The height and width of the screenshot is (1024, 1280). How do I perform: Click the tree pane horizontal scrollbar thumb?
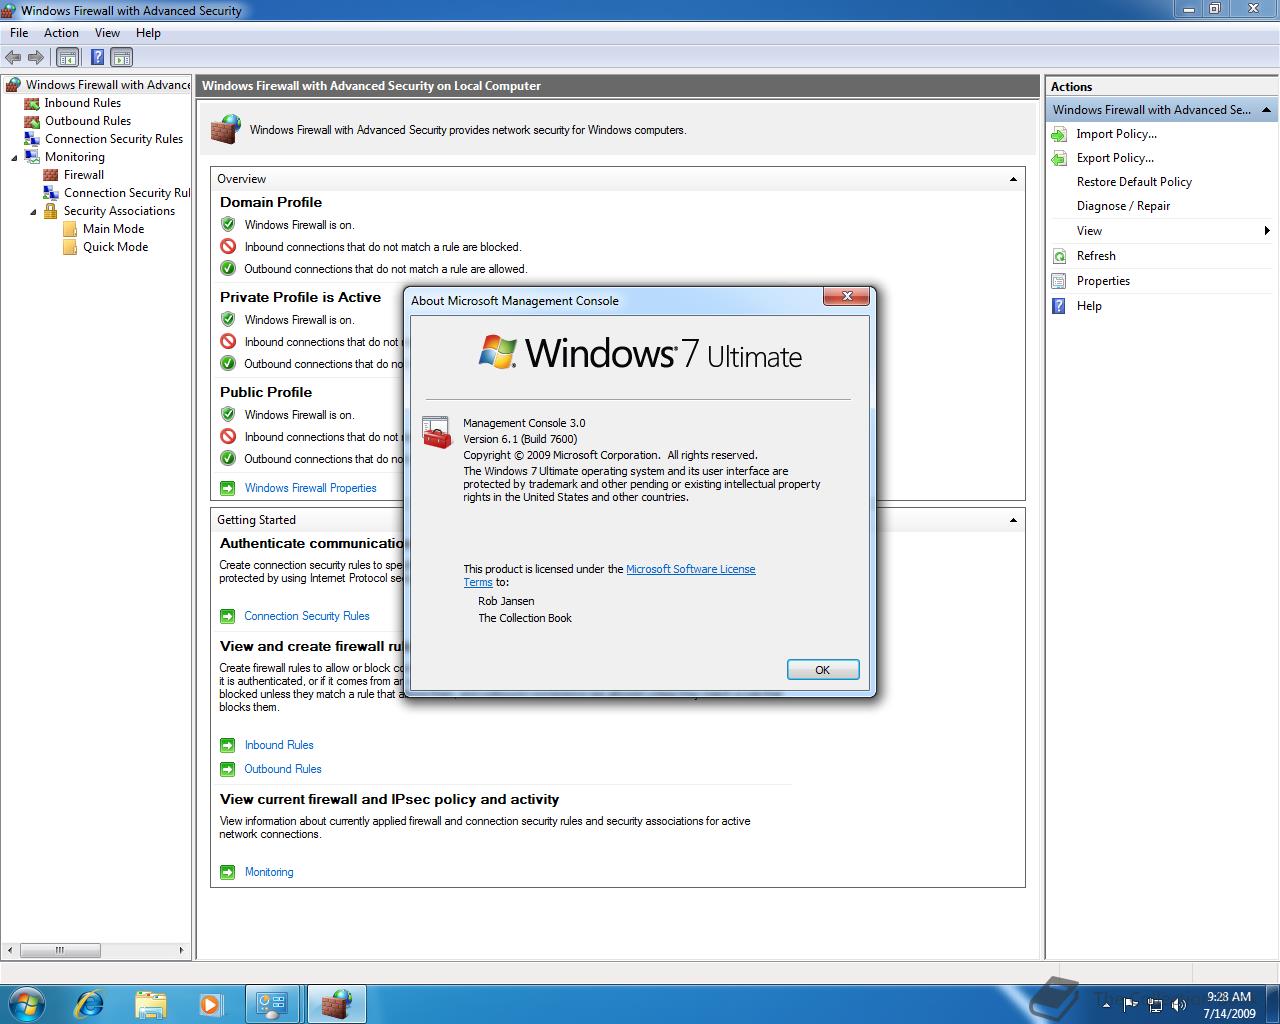click(x=60, y=950)
